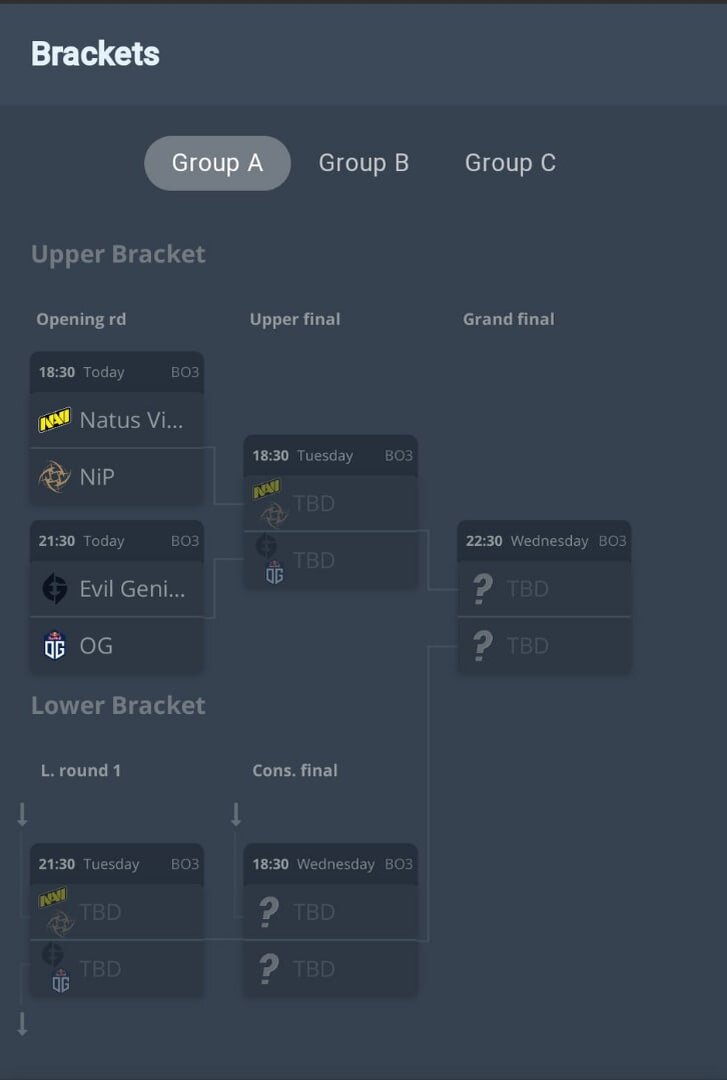The width and height of the screenshot is (727, 1080).
Task: Click the question mark icon in the Grand final
Action: [484, 588]
